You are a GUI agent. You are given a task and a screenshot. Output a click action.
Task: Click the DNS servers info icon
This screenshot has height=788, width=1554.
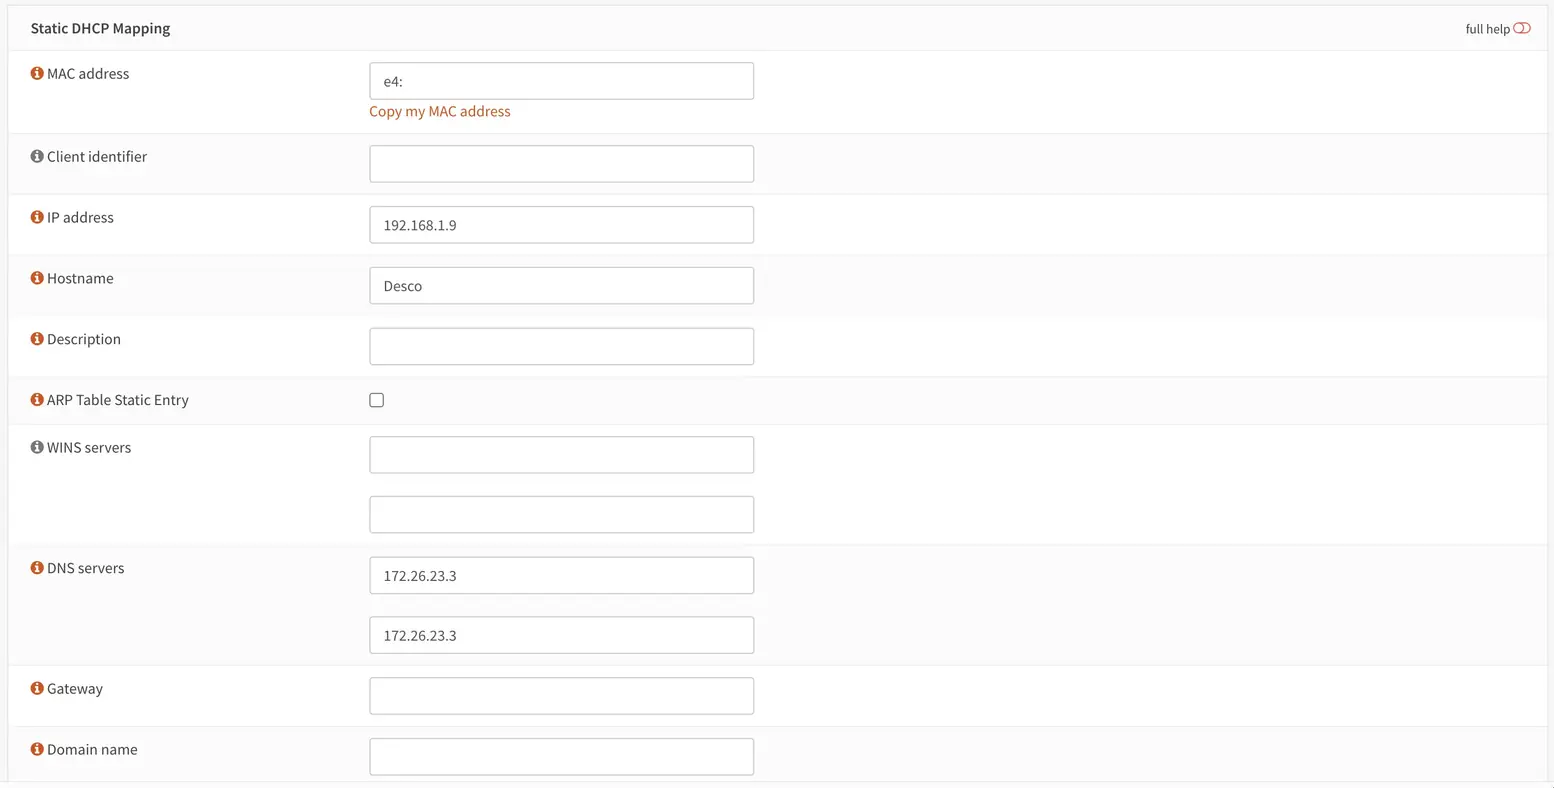click(37, 568)
